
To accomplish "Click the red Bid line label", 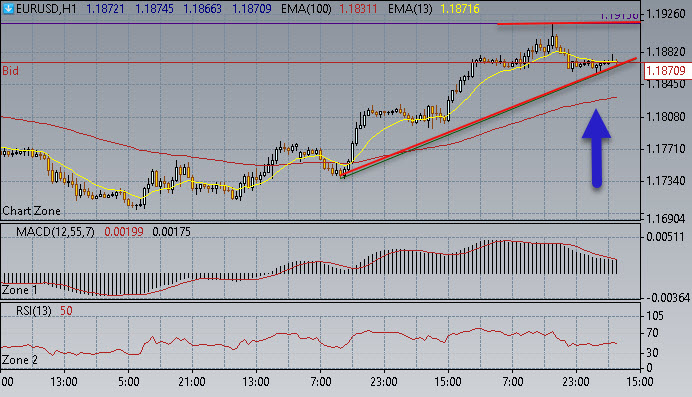I will coord(10,71).
